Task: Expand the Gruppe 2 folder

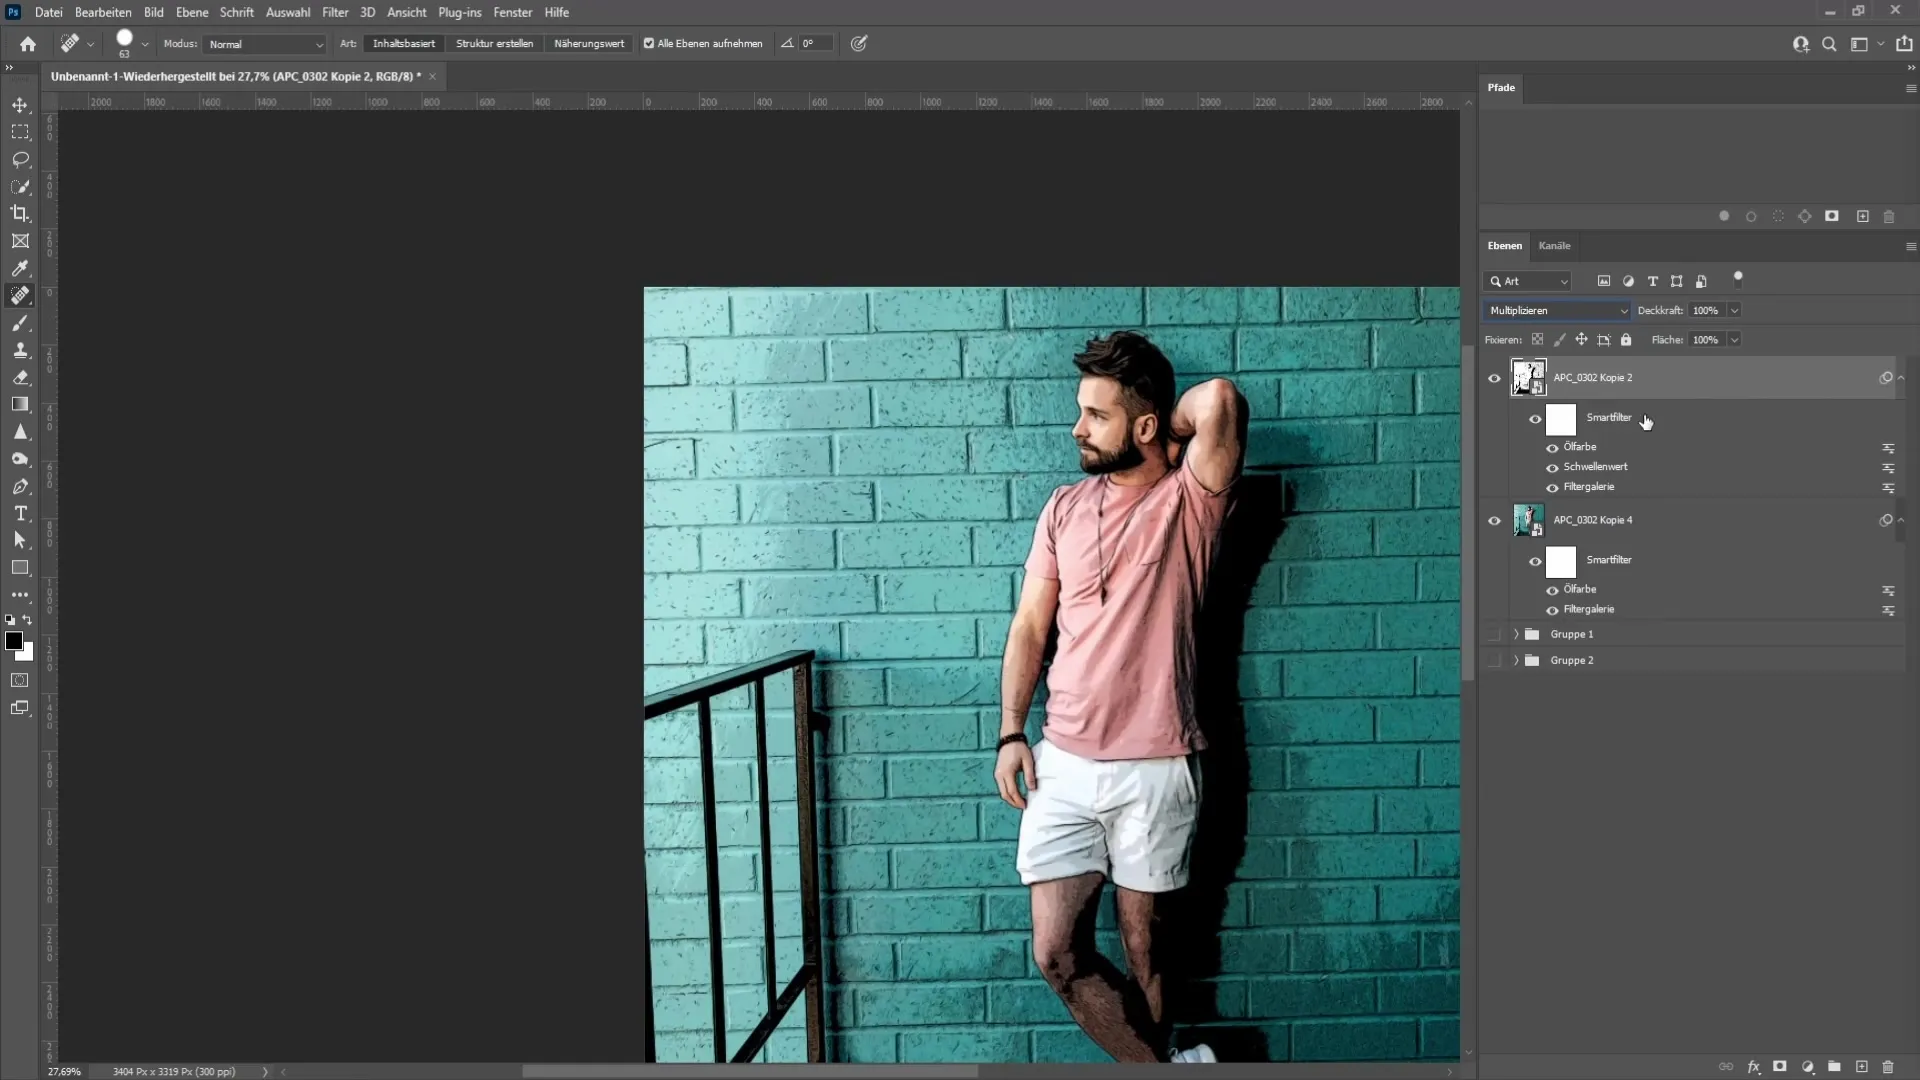Action: pyautogui.click(x=1516, y=660)
